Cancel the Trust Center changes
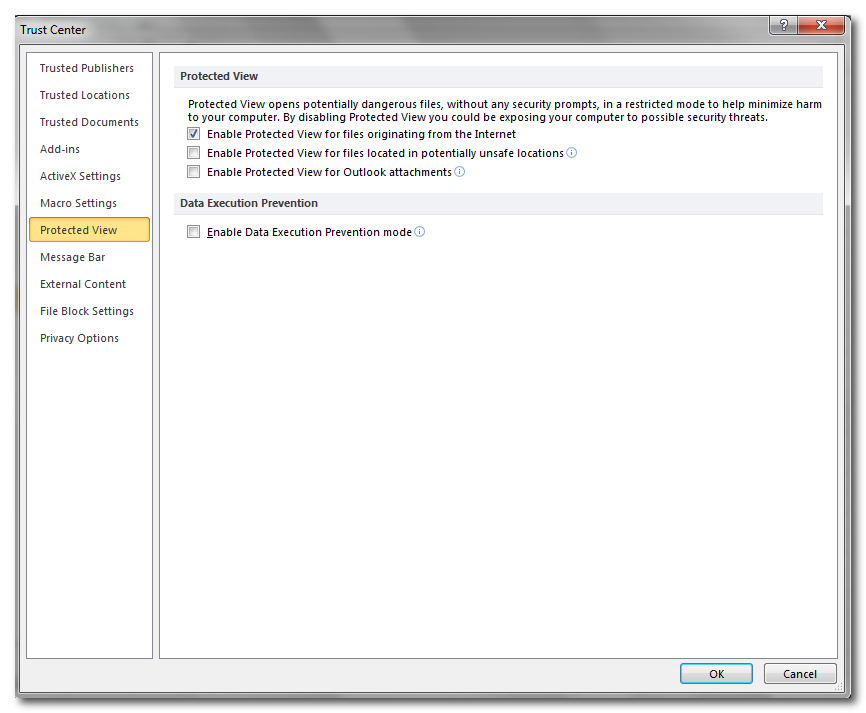Image resolution: width=866 pixels, height=713 pixels. (800, 674)
